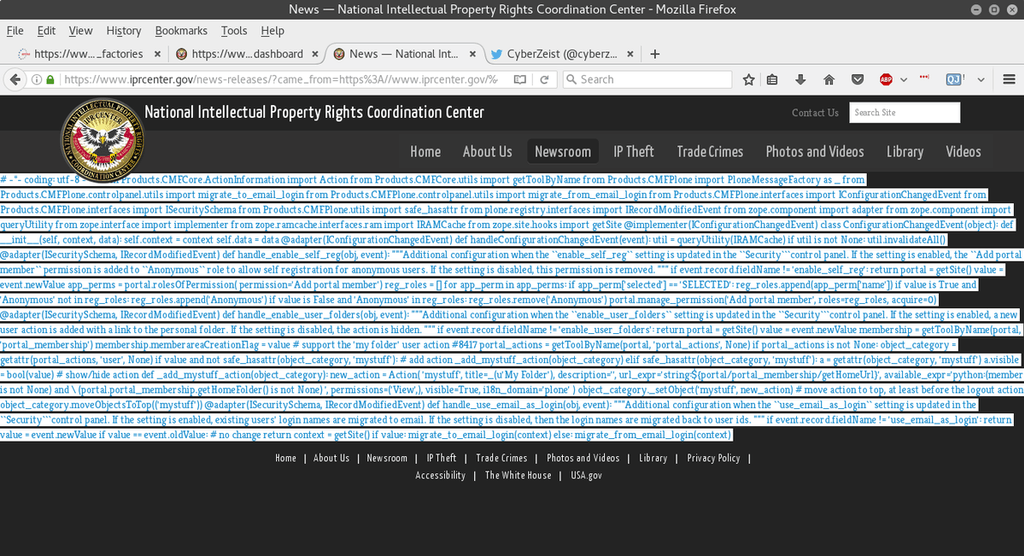Maximize the Firefox window
1024x556 pixels.
[994, 9]
